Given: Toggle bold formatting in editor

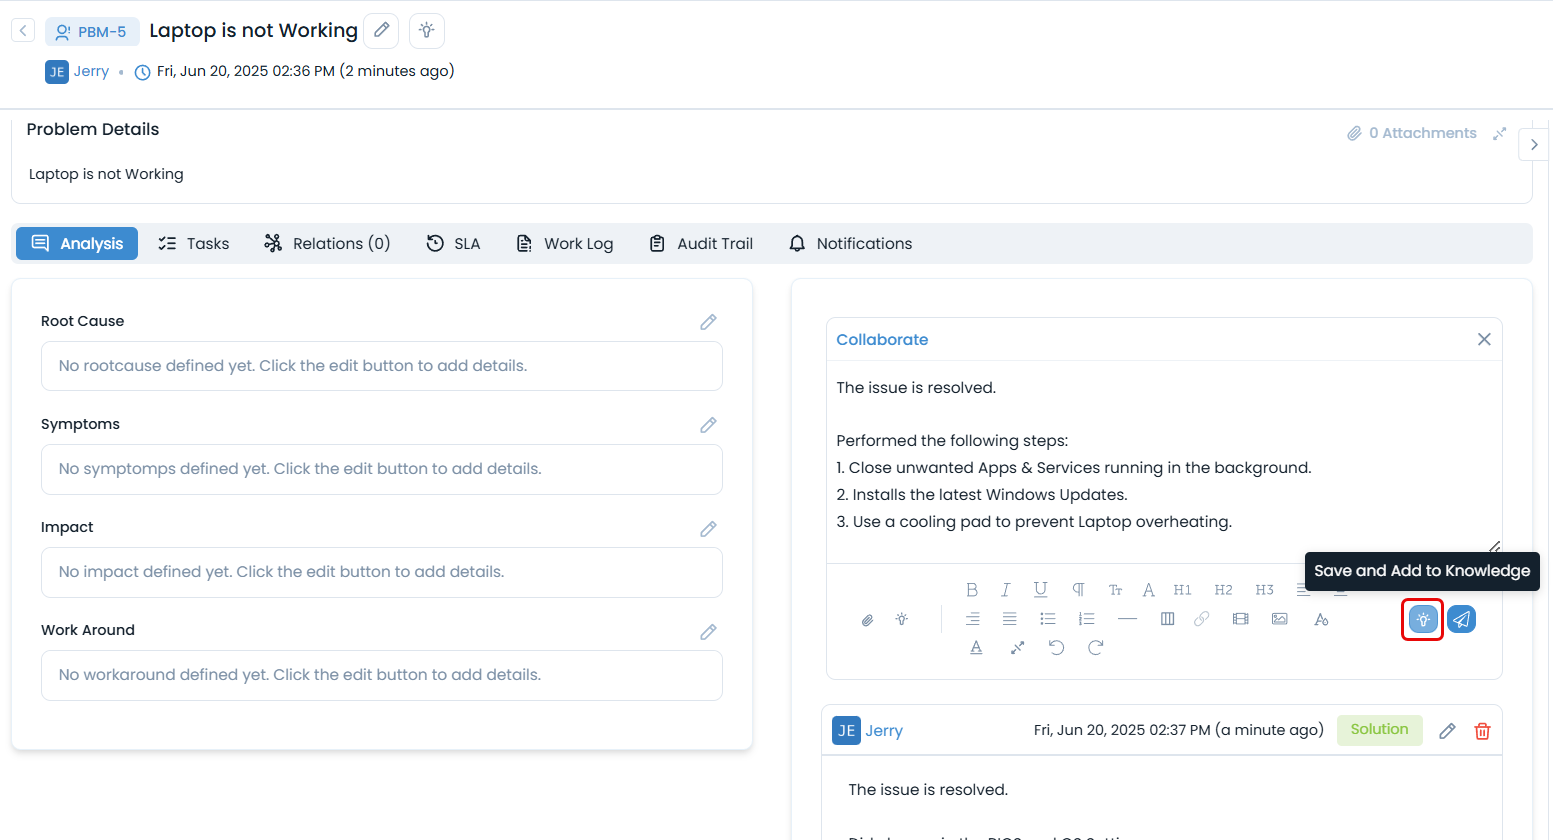Looking at the screenshot, I should pyautogui.click(x=971, y=590).
